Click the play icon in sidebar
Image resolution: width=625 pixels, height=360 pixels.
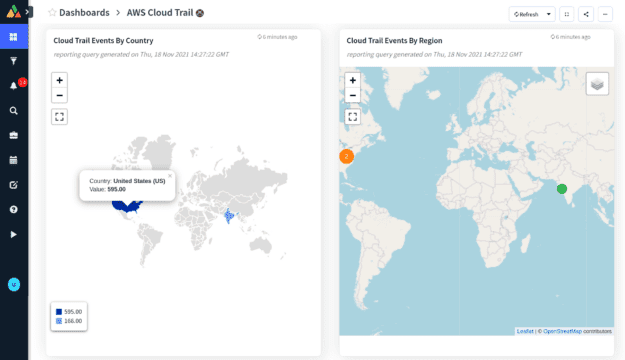(14, 234)
